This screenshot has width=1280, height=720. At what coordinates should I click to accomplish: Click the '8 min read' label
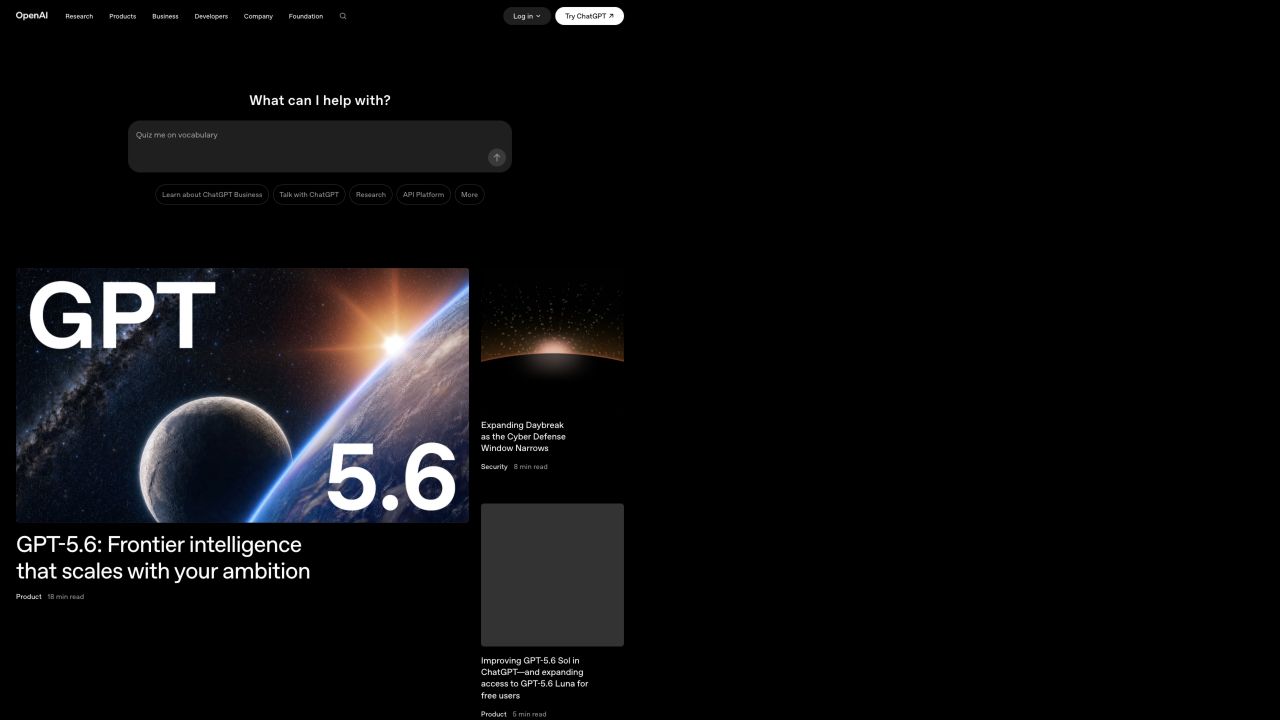pos(531,467)
